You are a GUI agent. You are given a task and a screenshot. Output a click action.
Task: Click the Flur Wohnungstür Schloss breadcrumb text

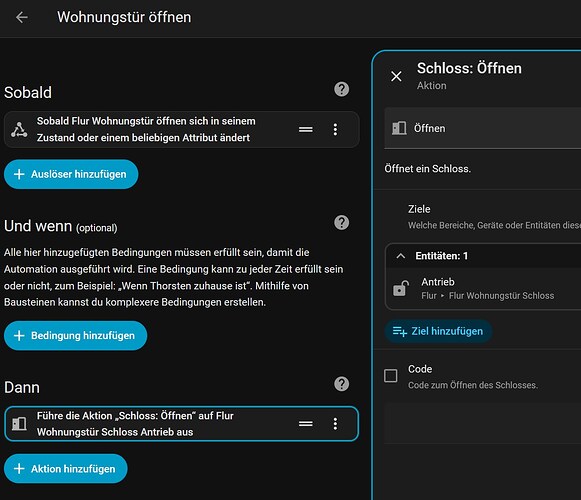(x=501, y=296)
